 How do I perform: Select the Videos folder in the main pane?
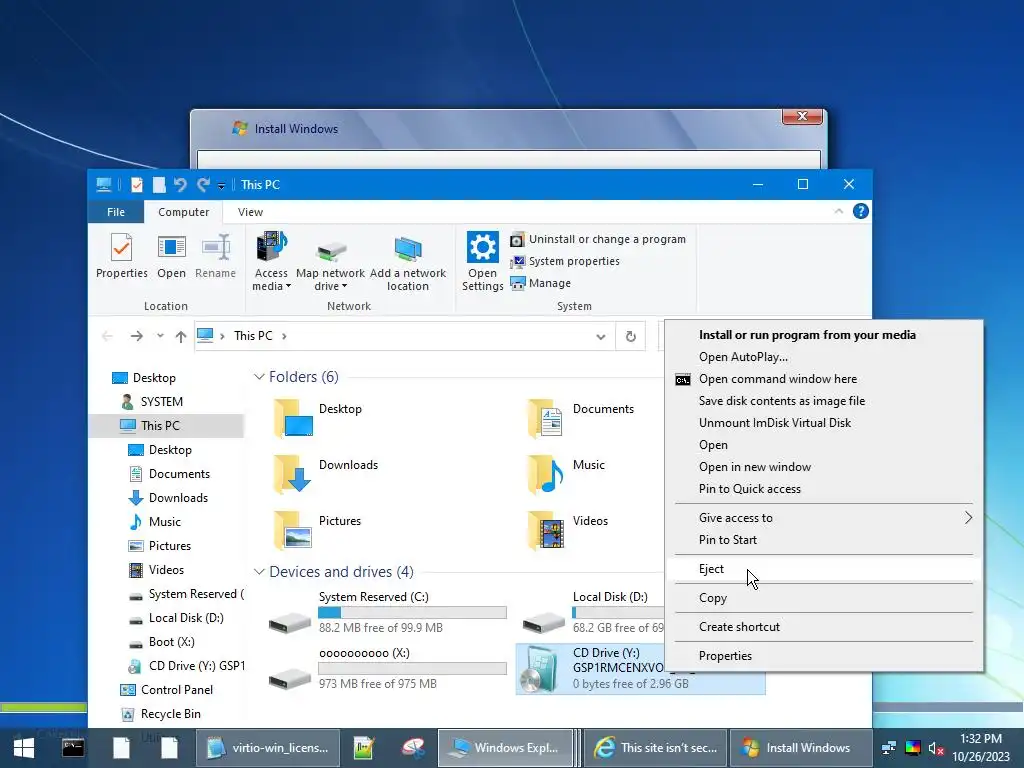pyautogui.click(x=567, y=530)
